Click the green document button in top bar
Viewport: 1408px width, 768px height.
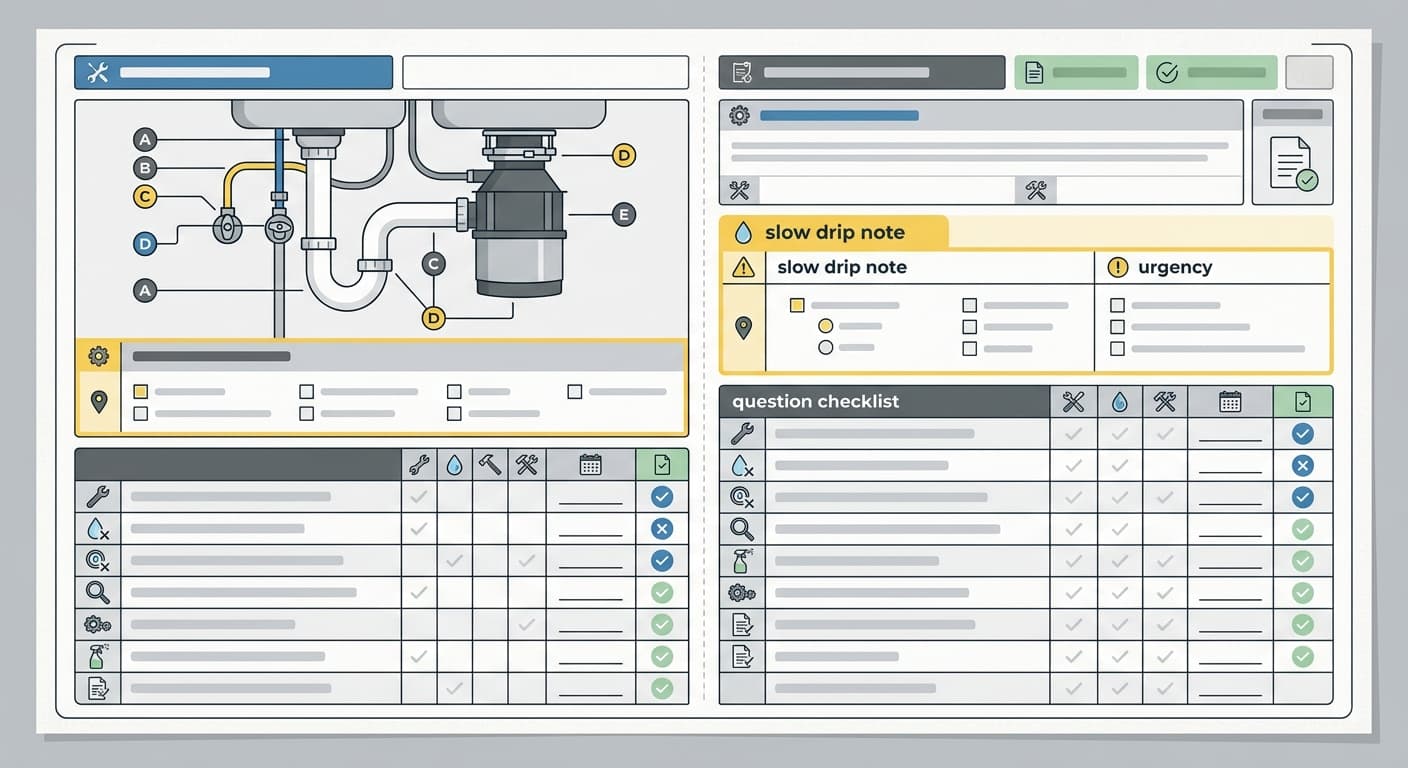[1076, 73]
